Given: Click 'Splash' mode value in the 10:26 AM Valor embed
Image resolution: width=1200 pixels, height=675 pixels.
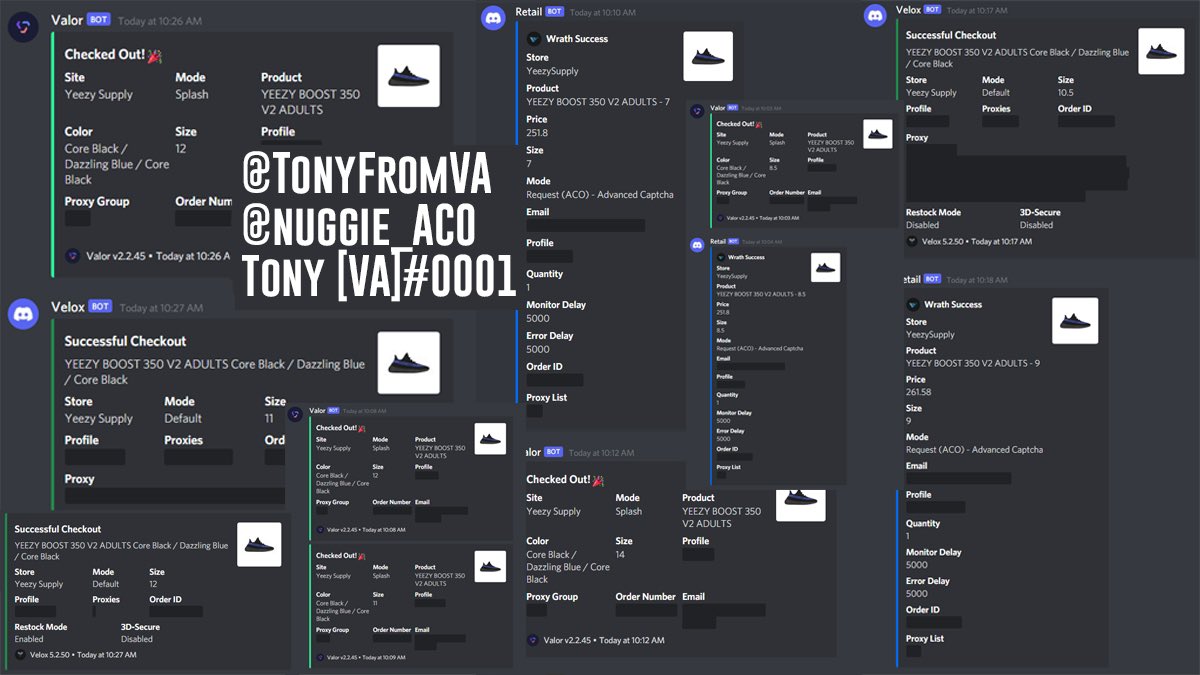Looking at the screenshot, I should tap(192, 95).
